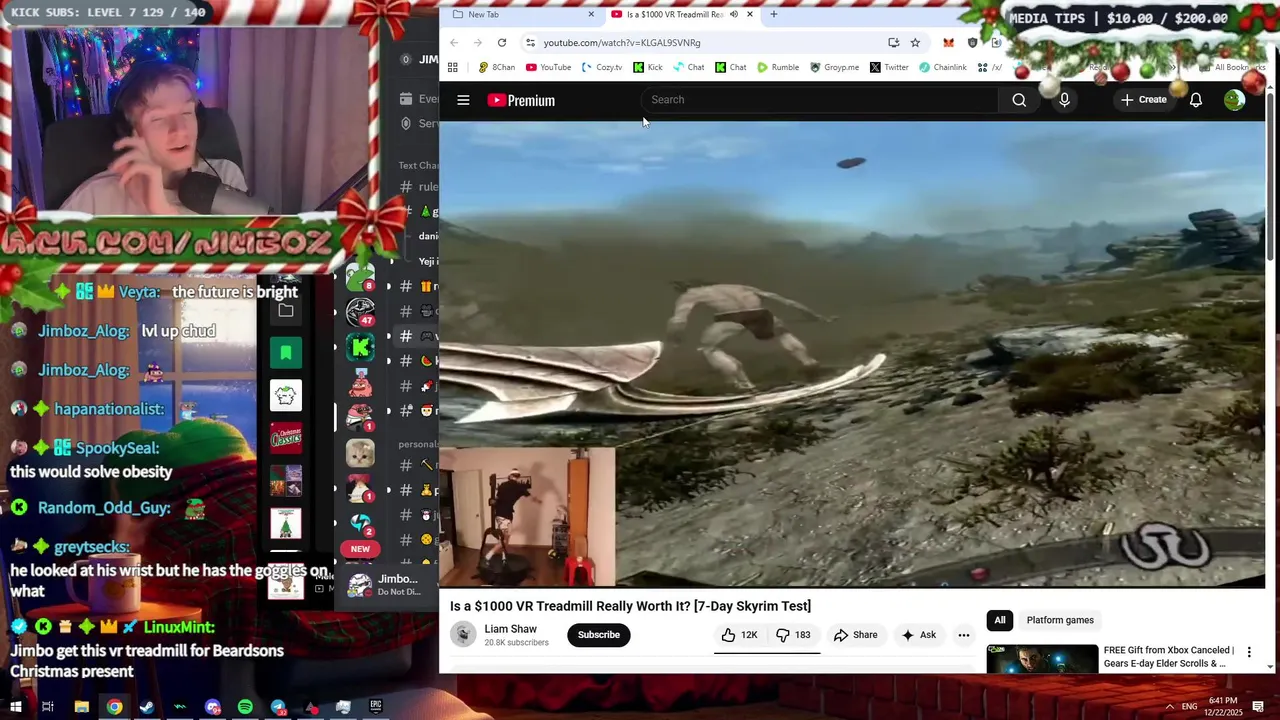The height and width of the screenshot is (720, 1280).
Task: Open the Twitter bookmark
Action: pos(889,67)
